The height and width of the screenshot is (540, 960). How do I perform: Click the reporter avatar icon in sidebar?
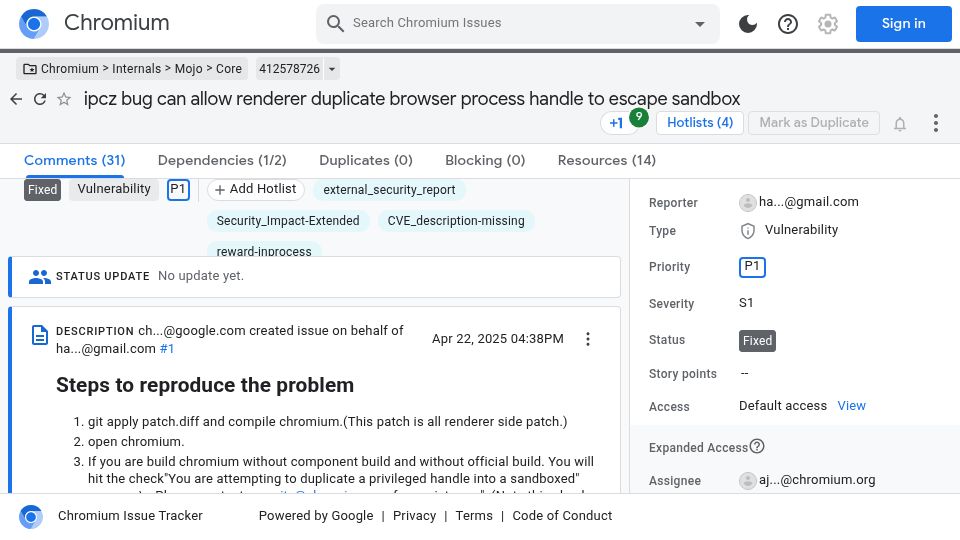(x=748, y=203)
